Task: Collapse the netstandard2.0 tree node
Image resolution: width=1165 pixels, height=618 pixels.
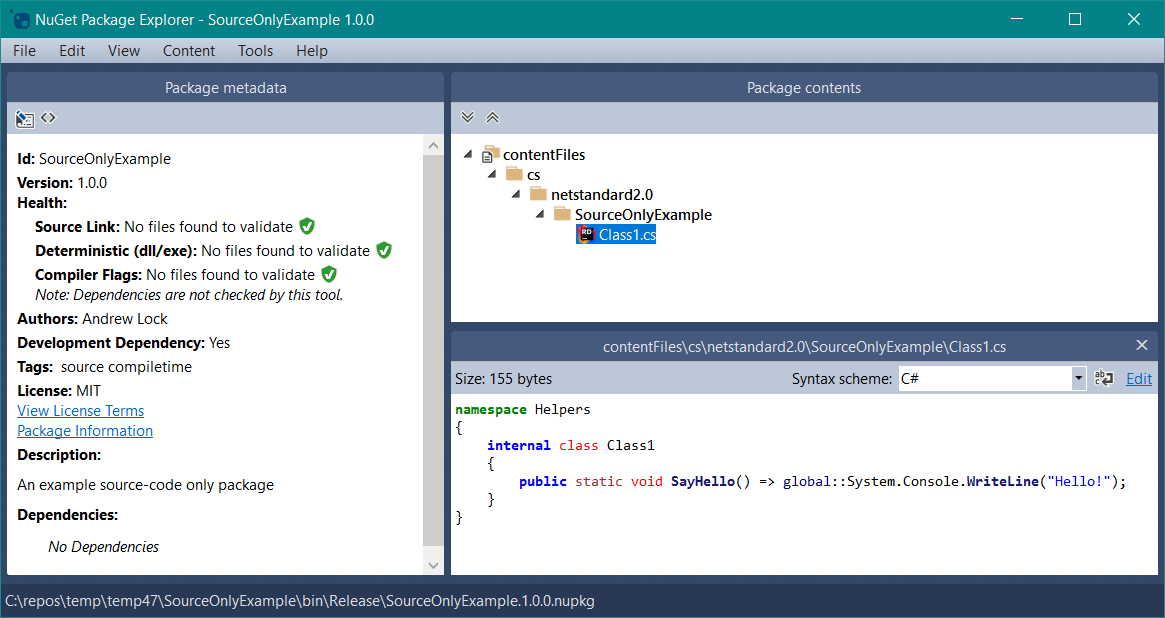Action: [516, 195]
